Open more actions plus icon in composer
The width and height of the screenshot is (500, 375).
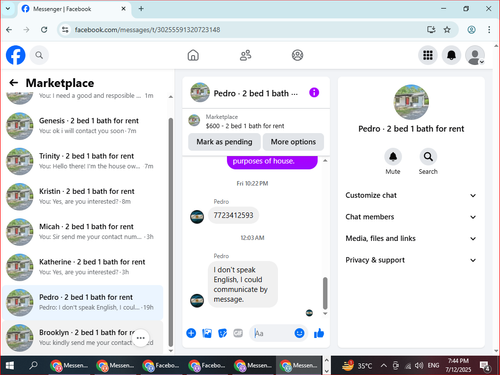191,333
